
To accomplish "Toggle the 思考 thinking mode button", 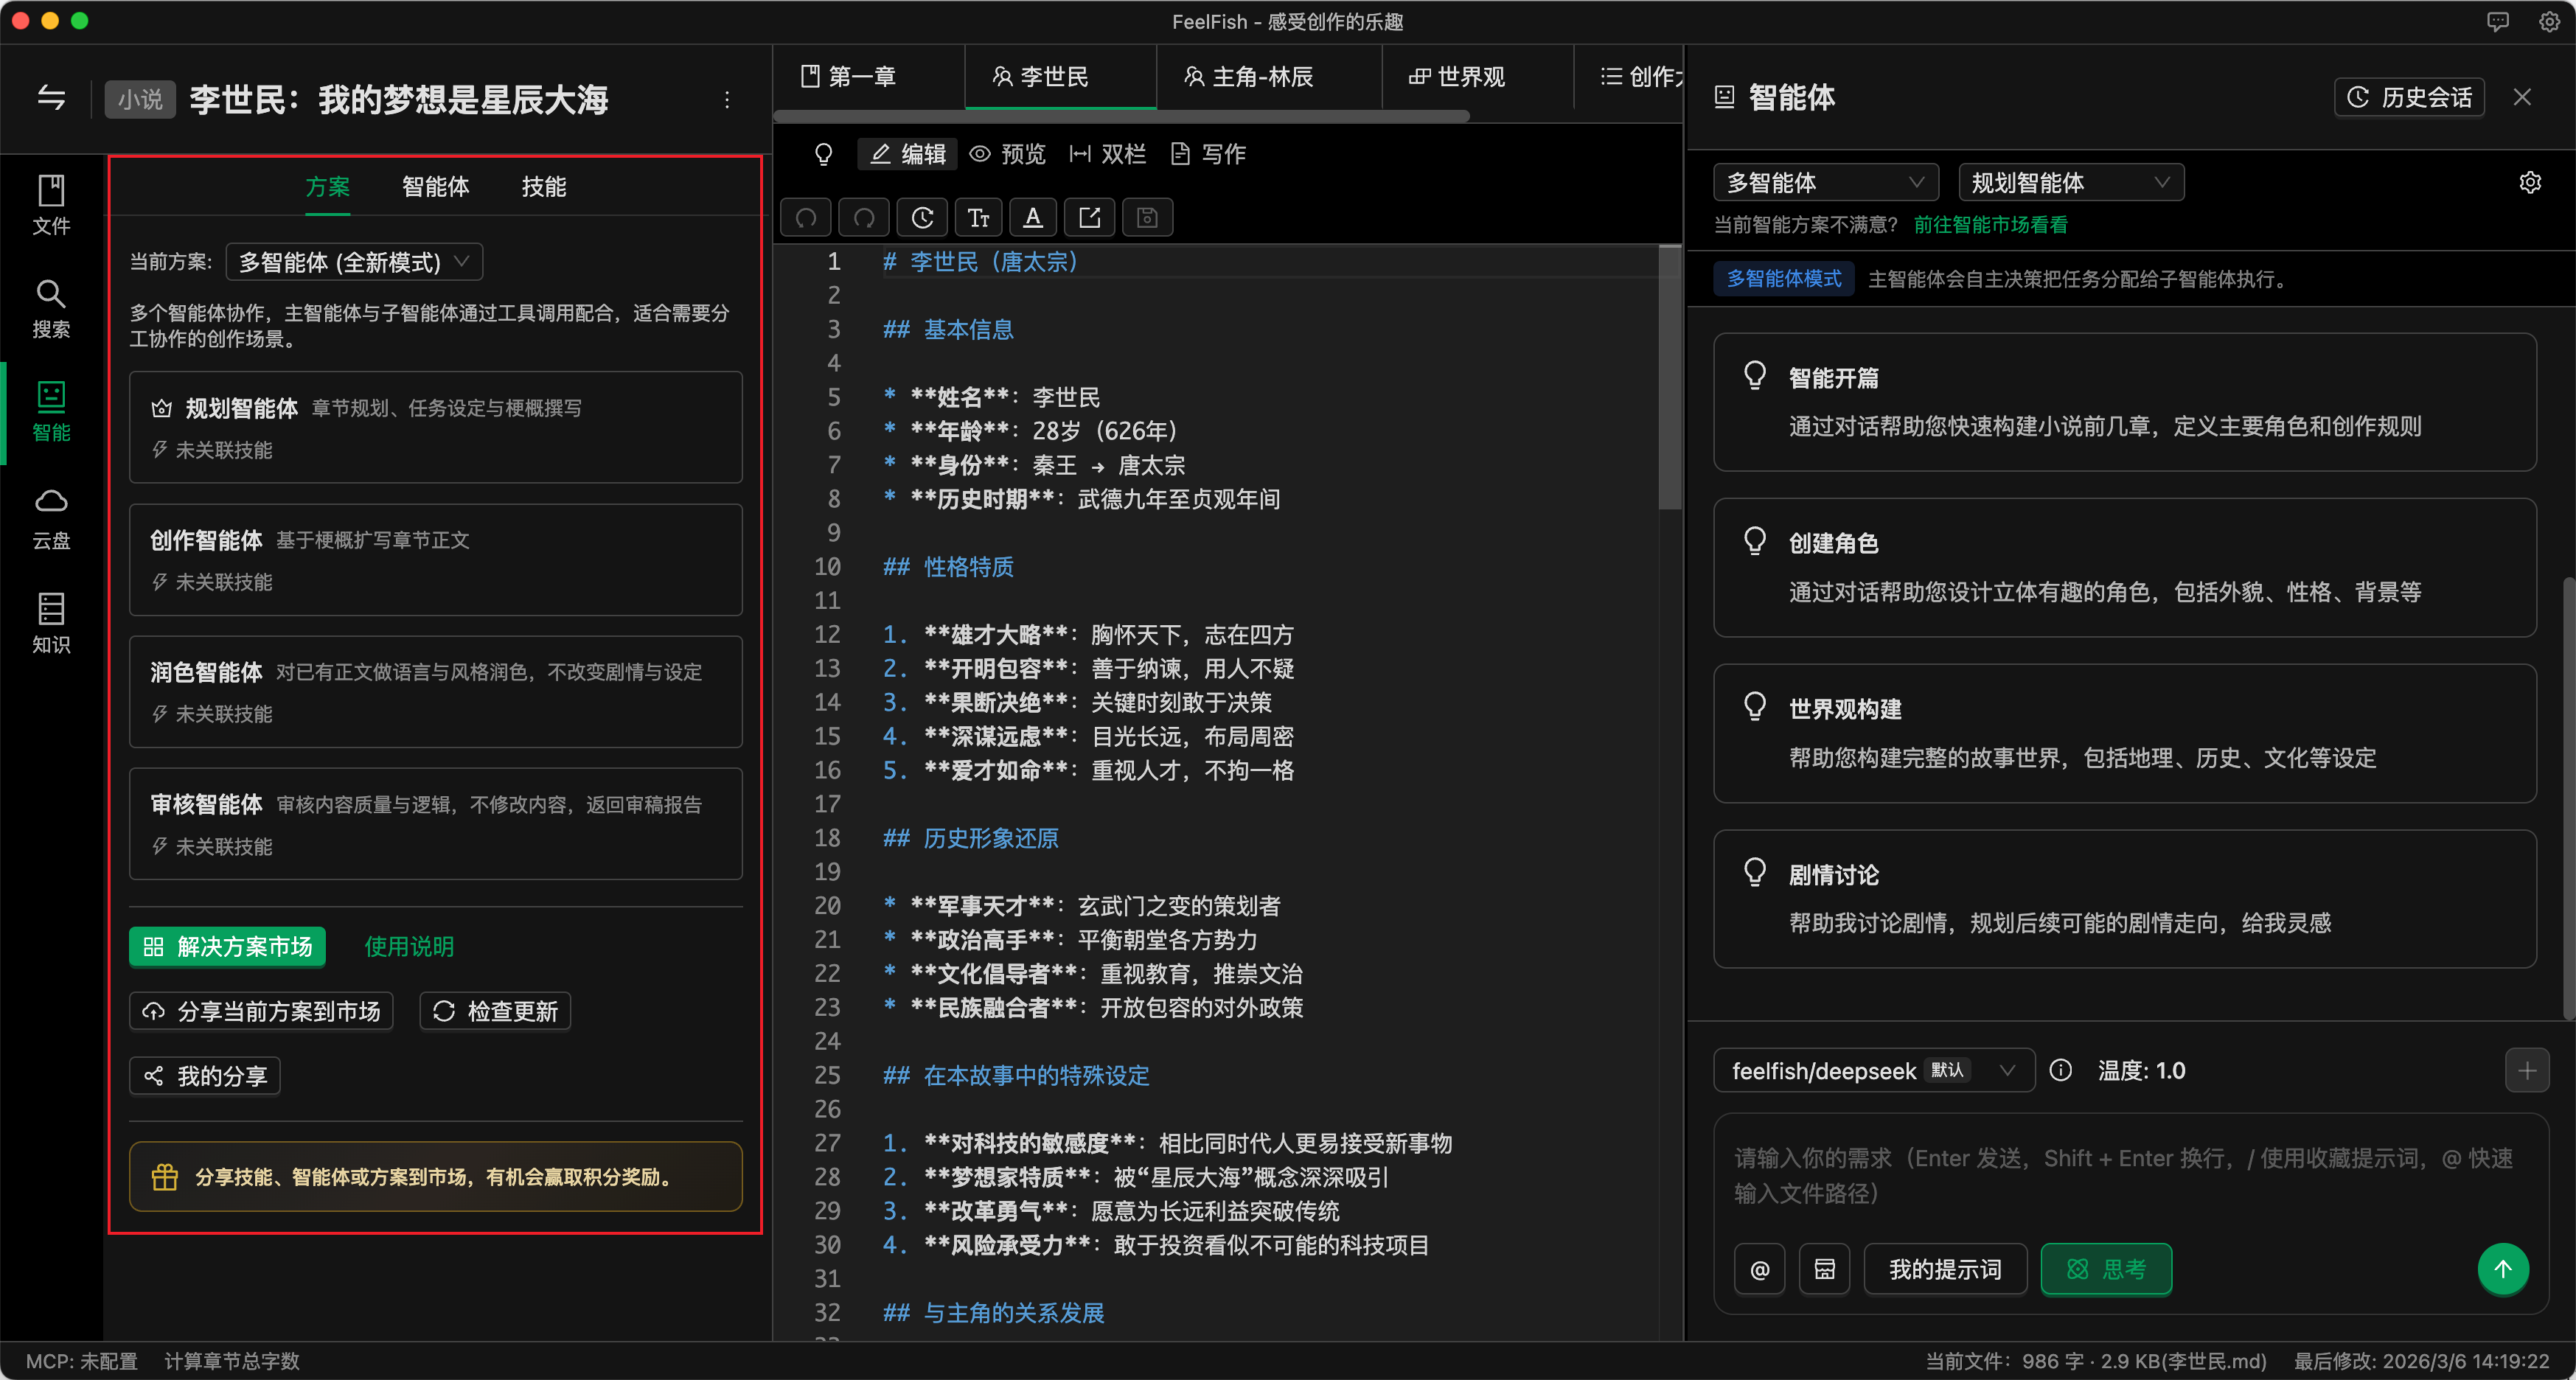I will (2105, 1269).
